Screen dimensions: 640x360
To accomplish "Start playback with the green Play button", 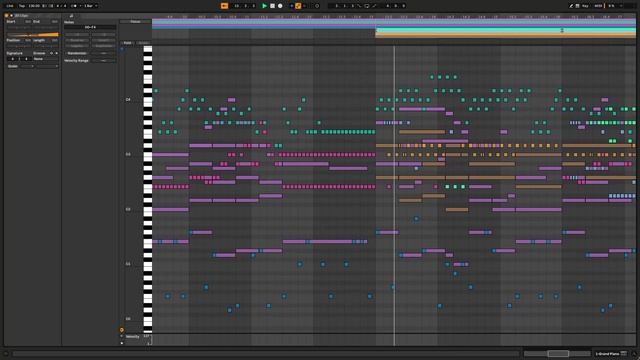I will (x=264, y=6).
